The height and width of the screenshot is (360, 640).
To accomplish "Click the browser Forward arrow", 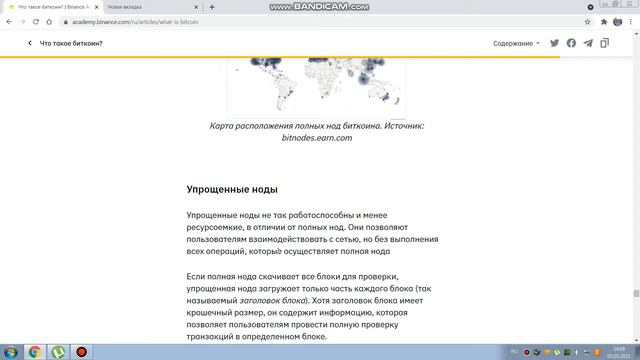I will tap(22, 22).
